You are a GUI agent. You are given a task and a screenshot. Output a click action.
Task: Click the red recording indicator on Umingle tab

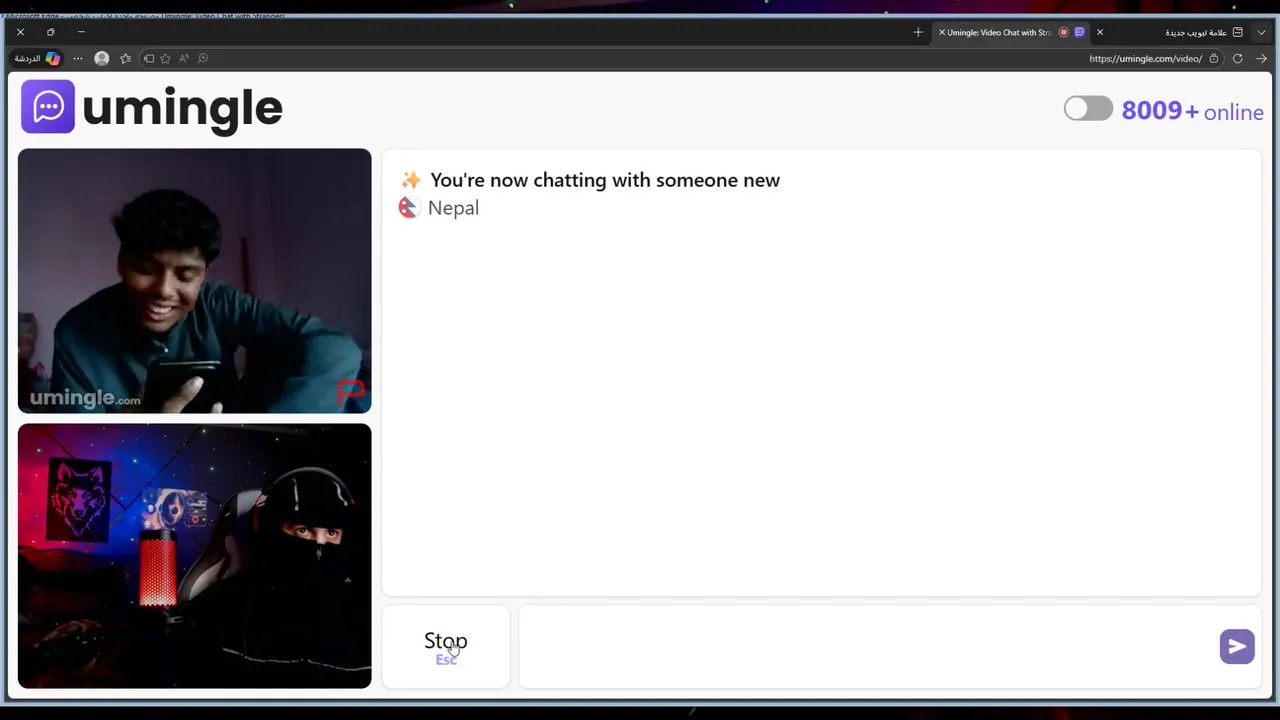1063,32
